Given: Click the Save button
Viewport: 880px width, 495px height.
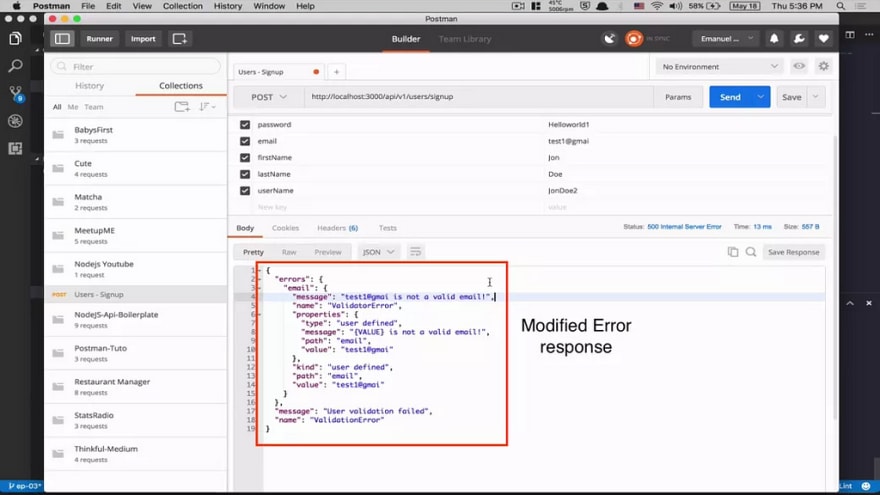Looking at the screenshot, I should [792, 97].
